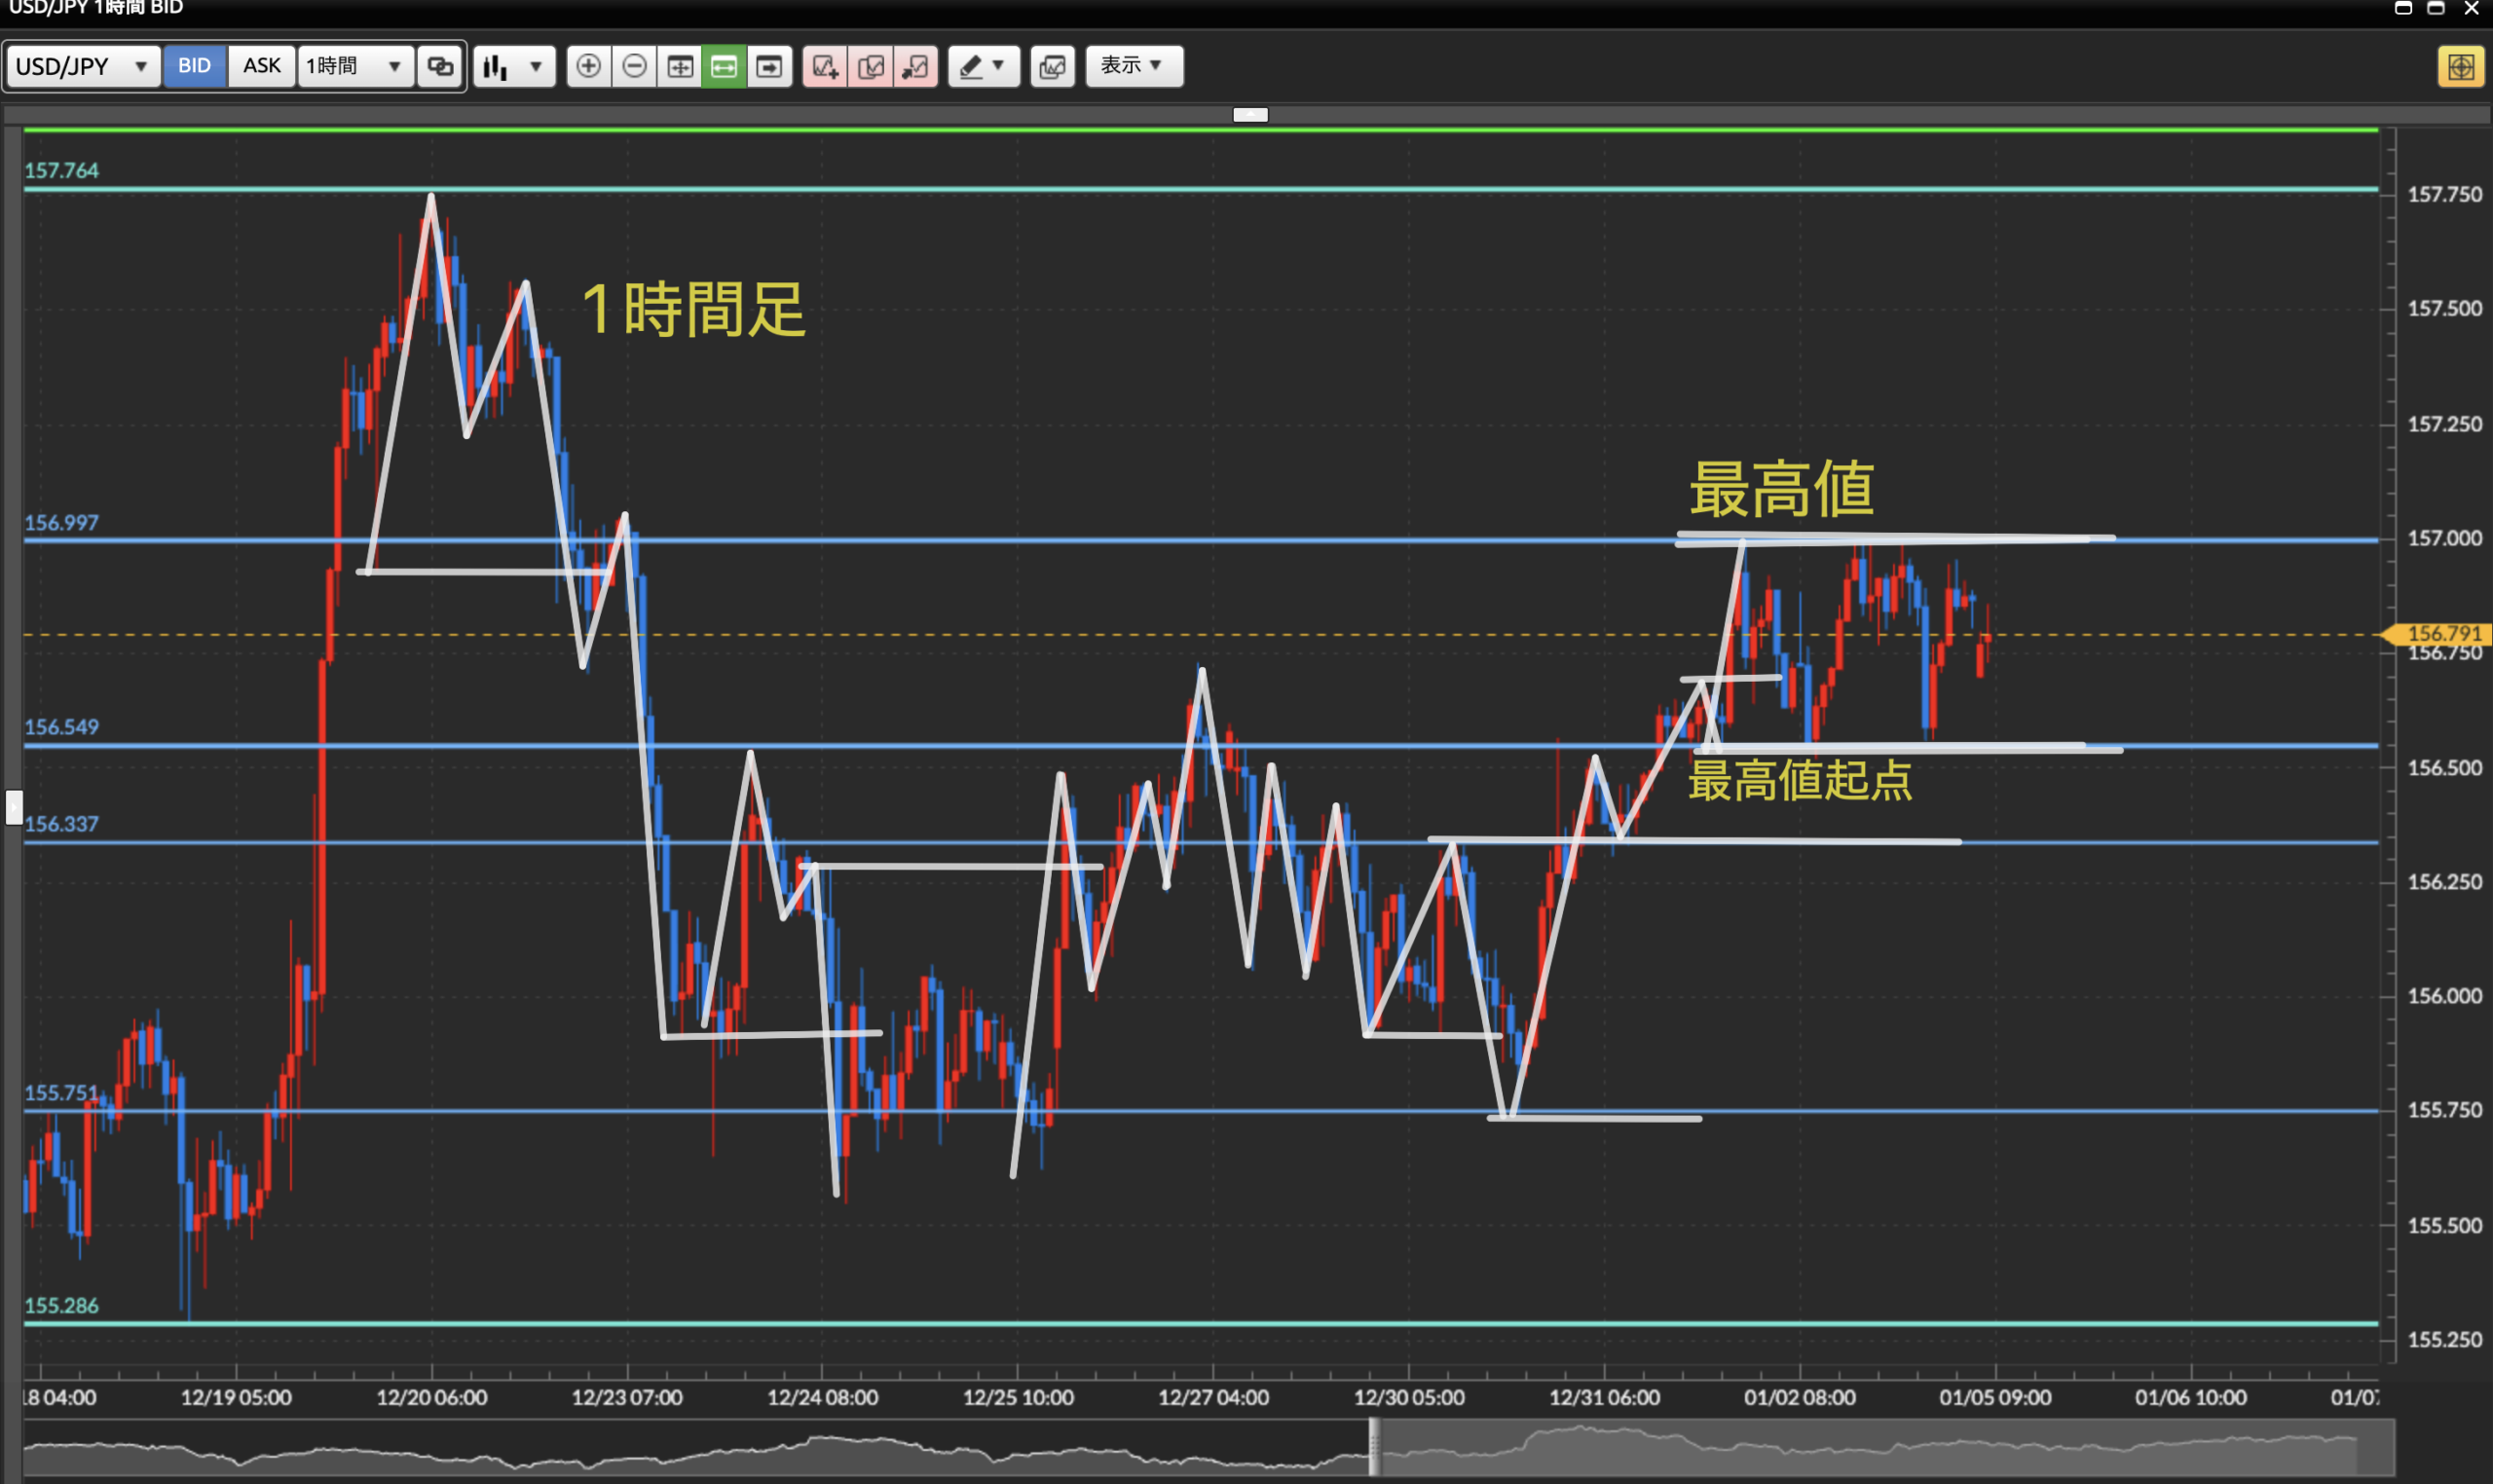Viewport: 2493px width, 1484px height.
Task: Click the duplicate chart icon
Action: click(x=870, y=66)
